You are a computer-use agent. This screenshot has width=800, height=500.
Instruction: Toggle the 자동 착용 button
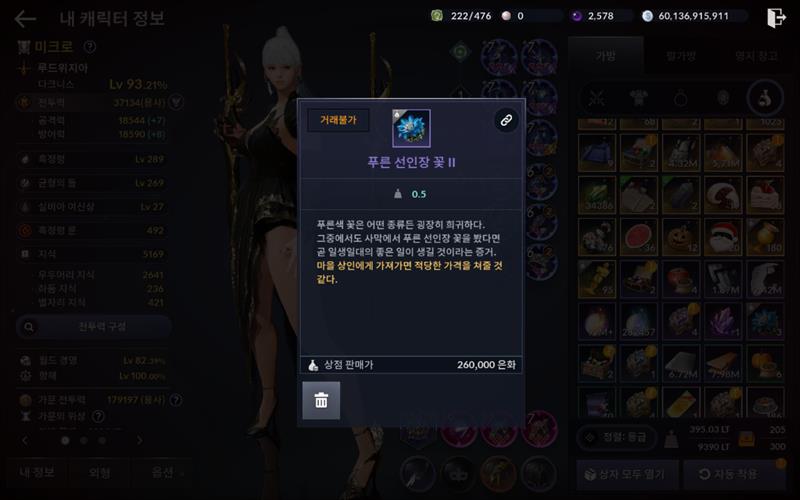pyautogui.click(x=734, y=474)
